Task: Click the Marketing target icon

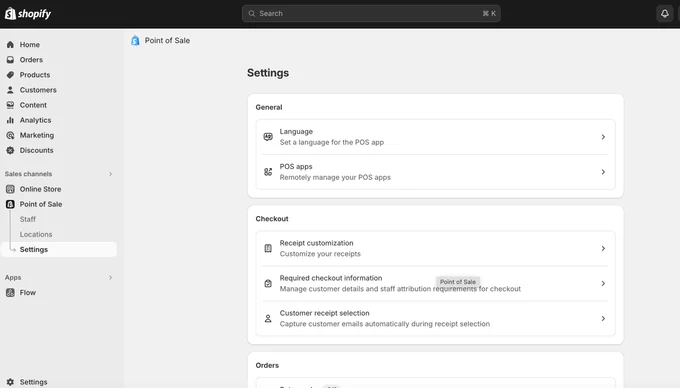Action: click(x=10, y=135)
